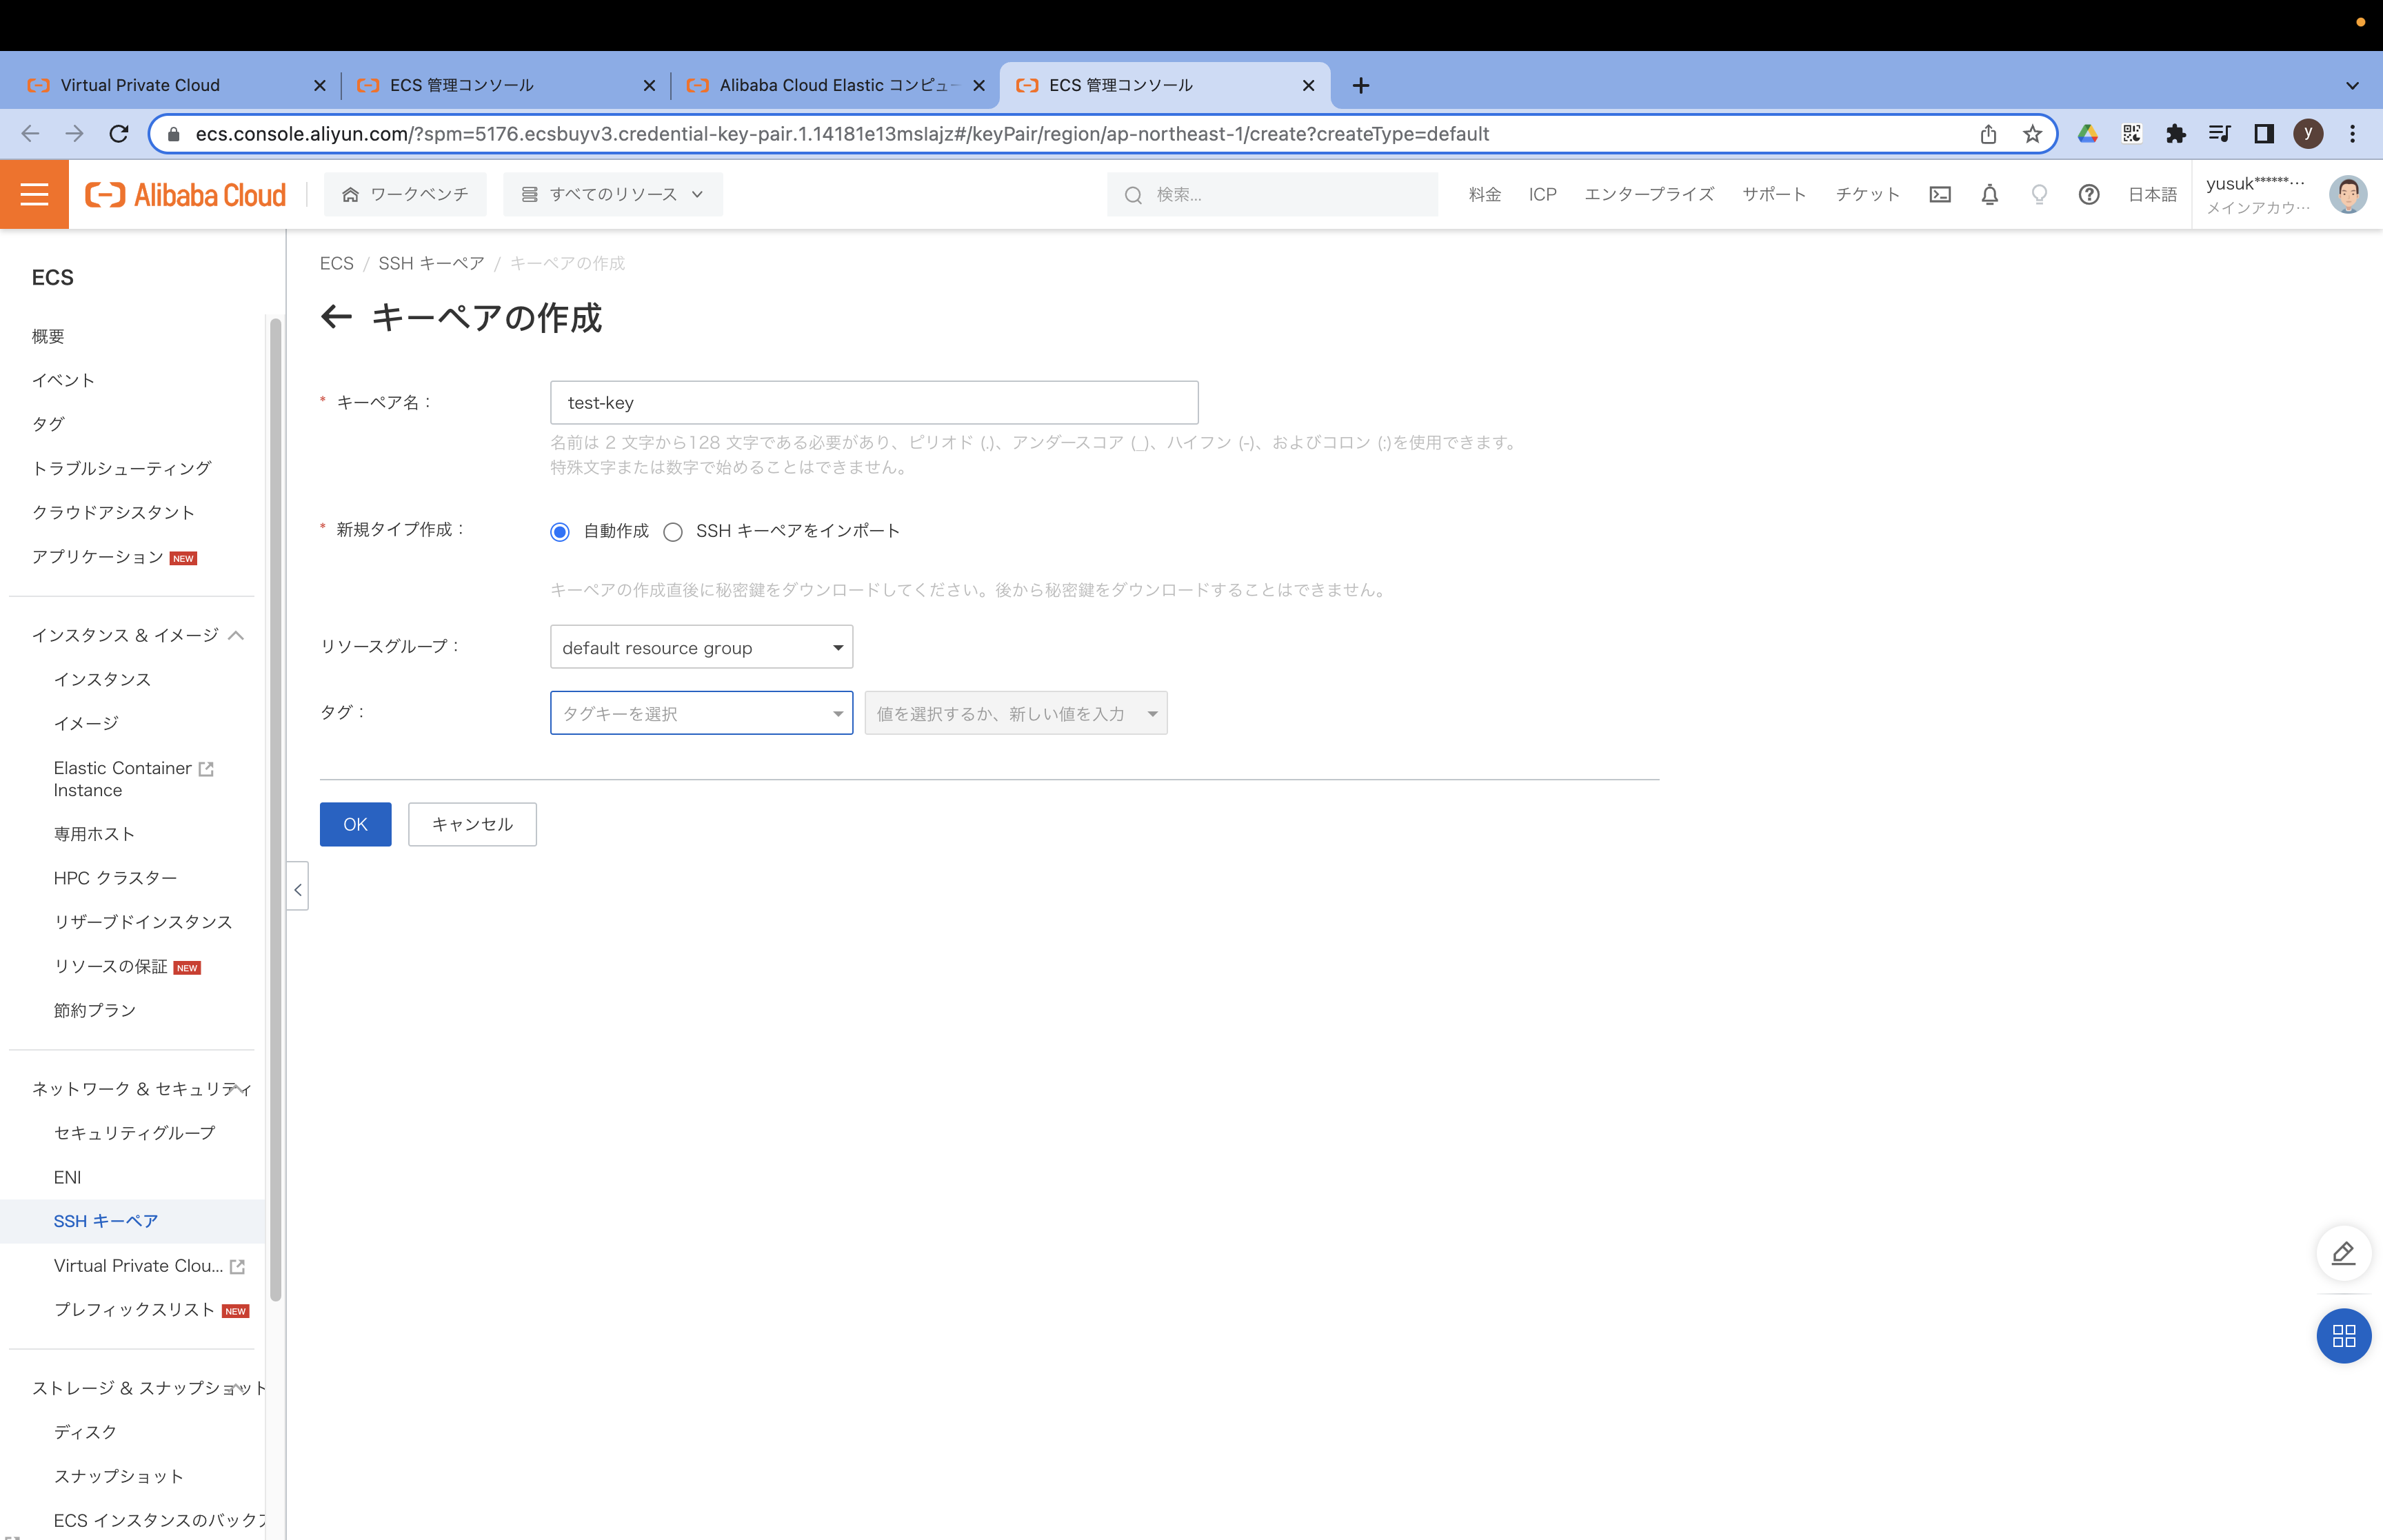
Task: Select SSH キーペアをインポート option
Action: (x=673, y=532)
